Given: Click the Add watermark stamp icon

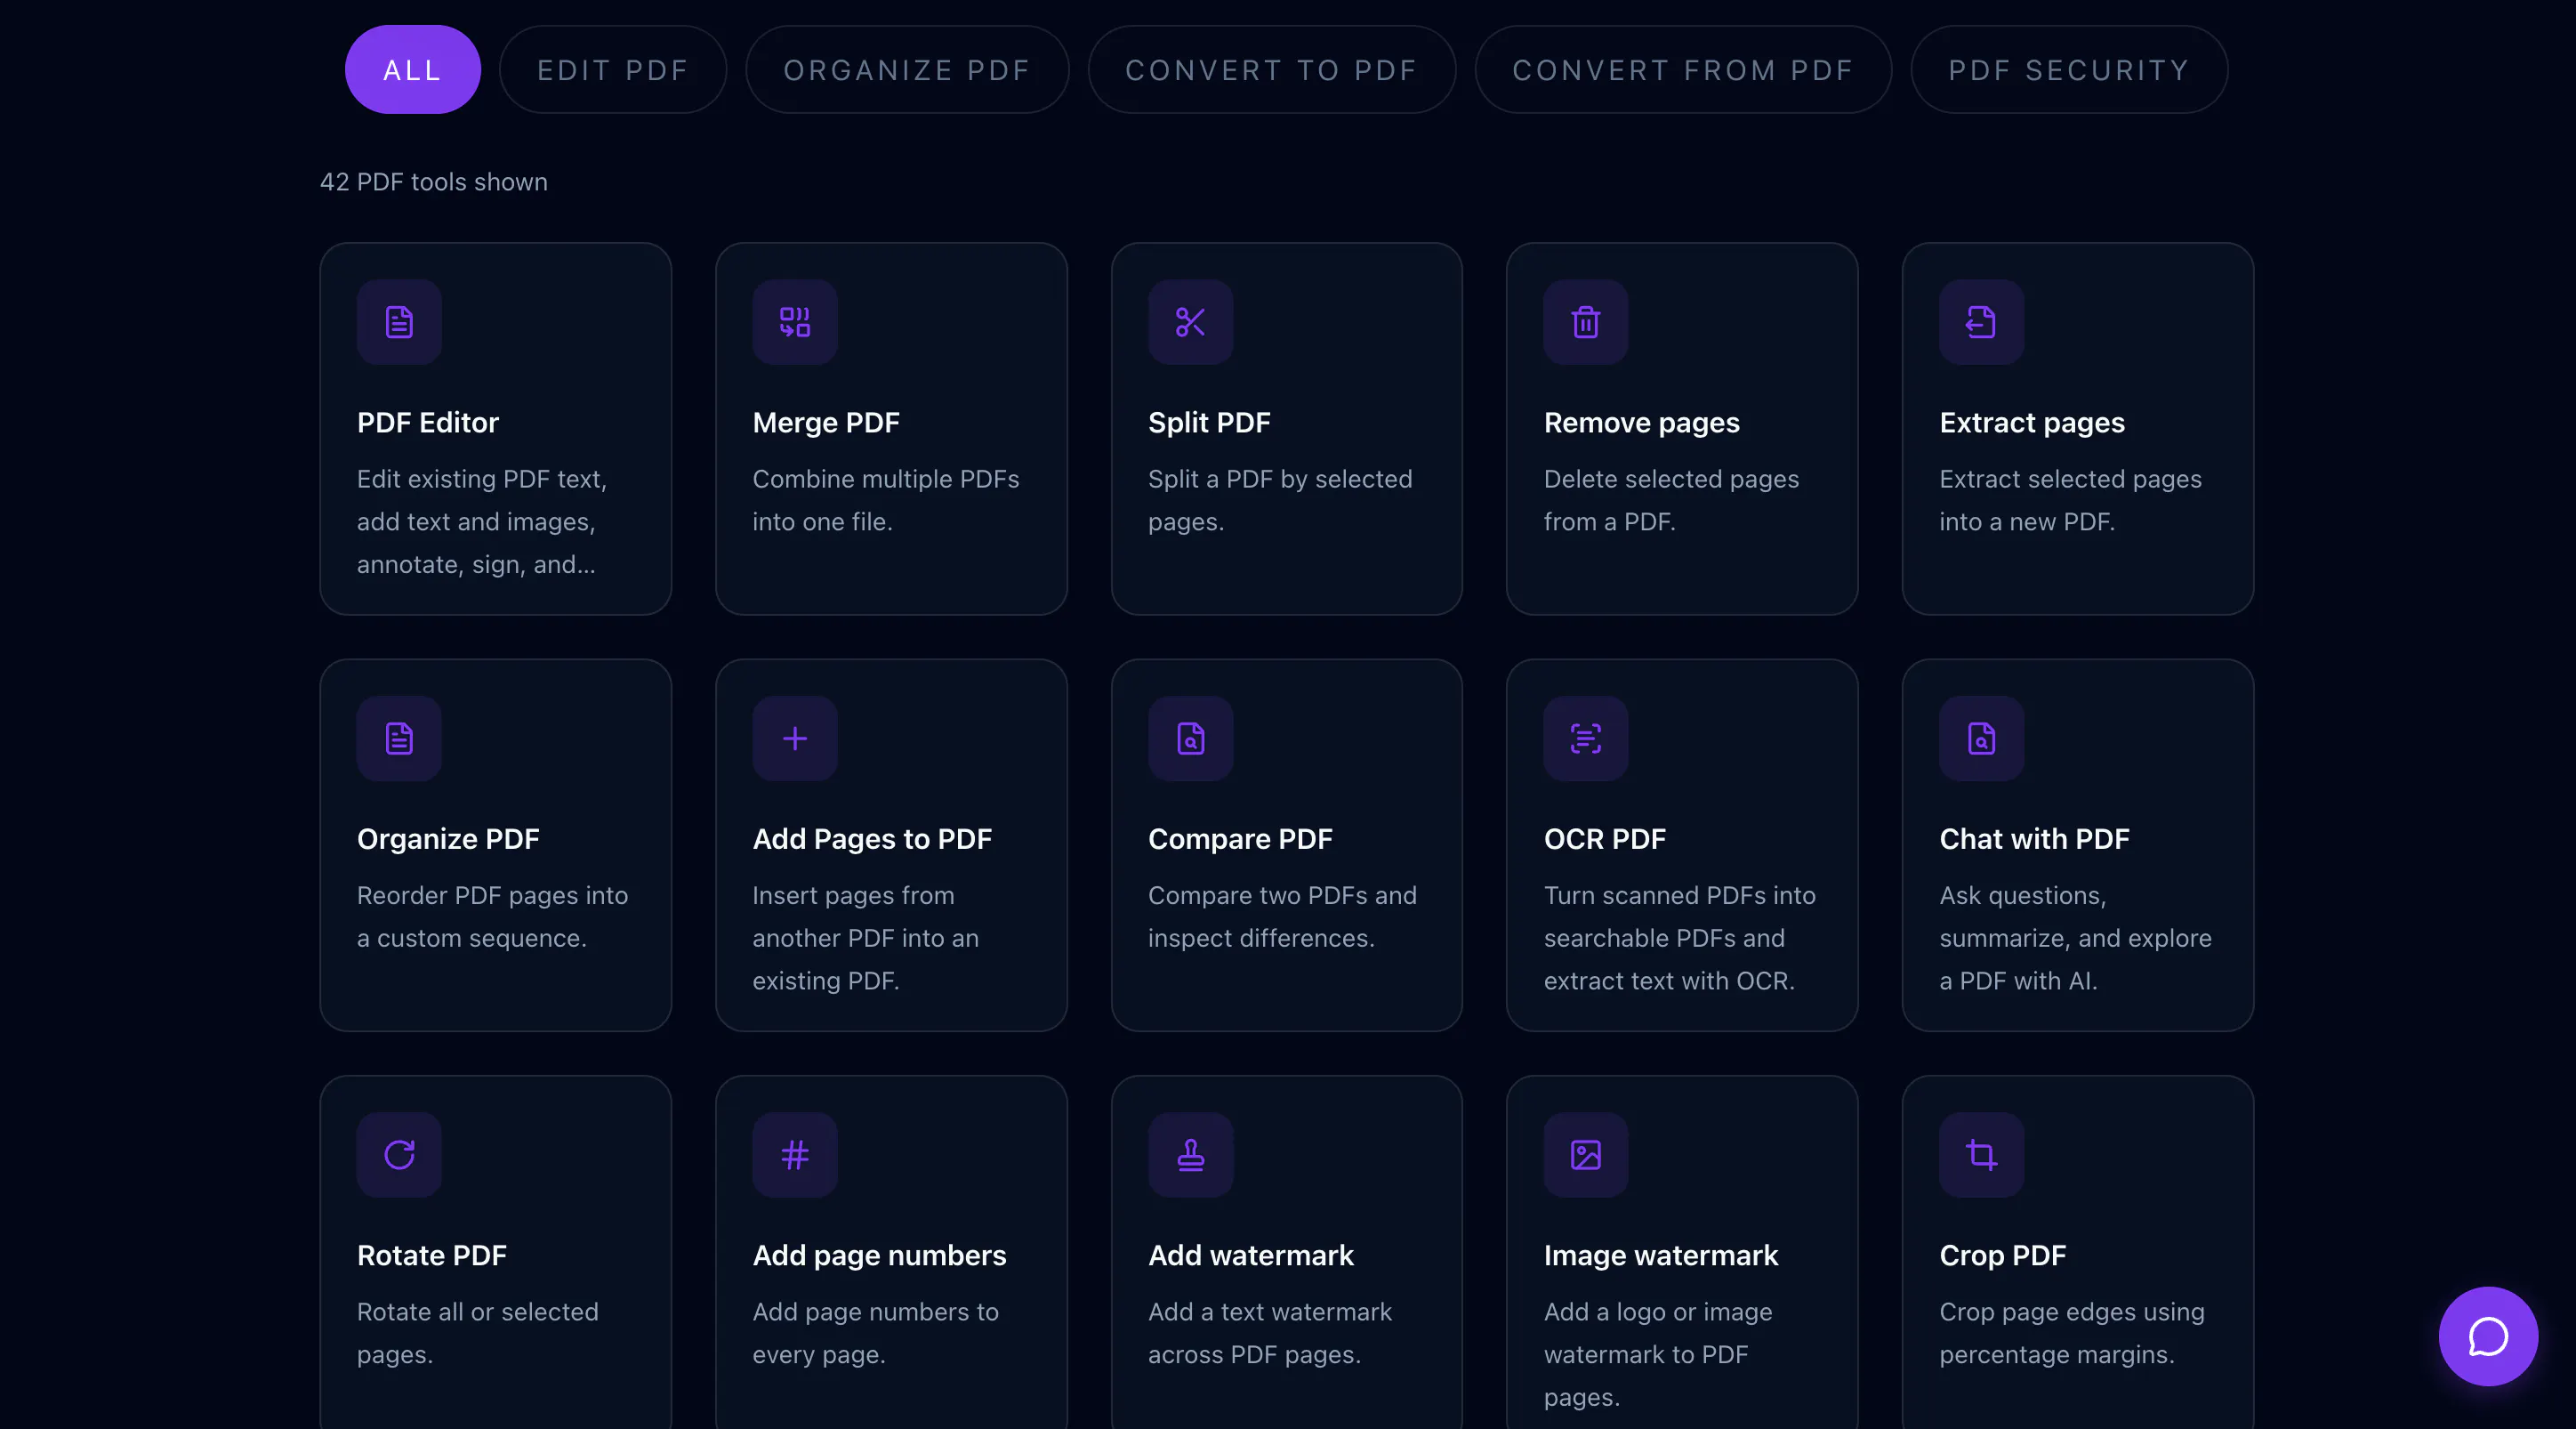Looking at the screenshot, I should click(x=1190, y=1155).
